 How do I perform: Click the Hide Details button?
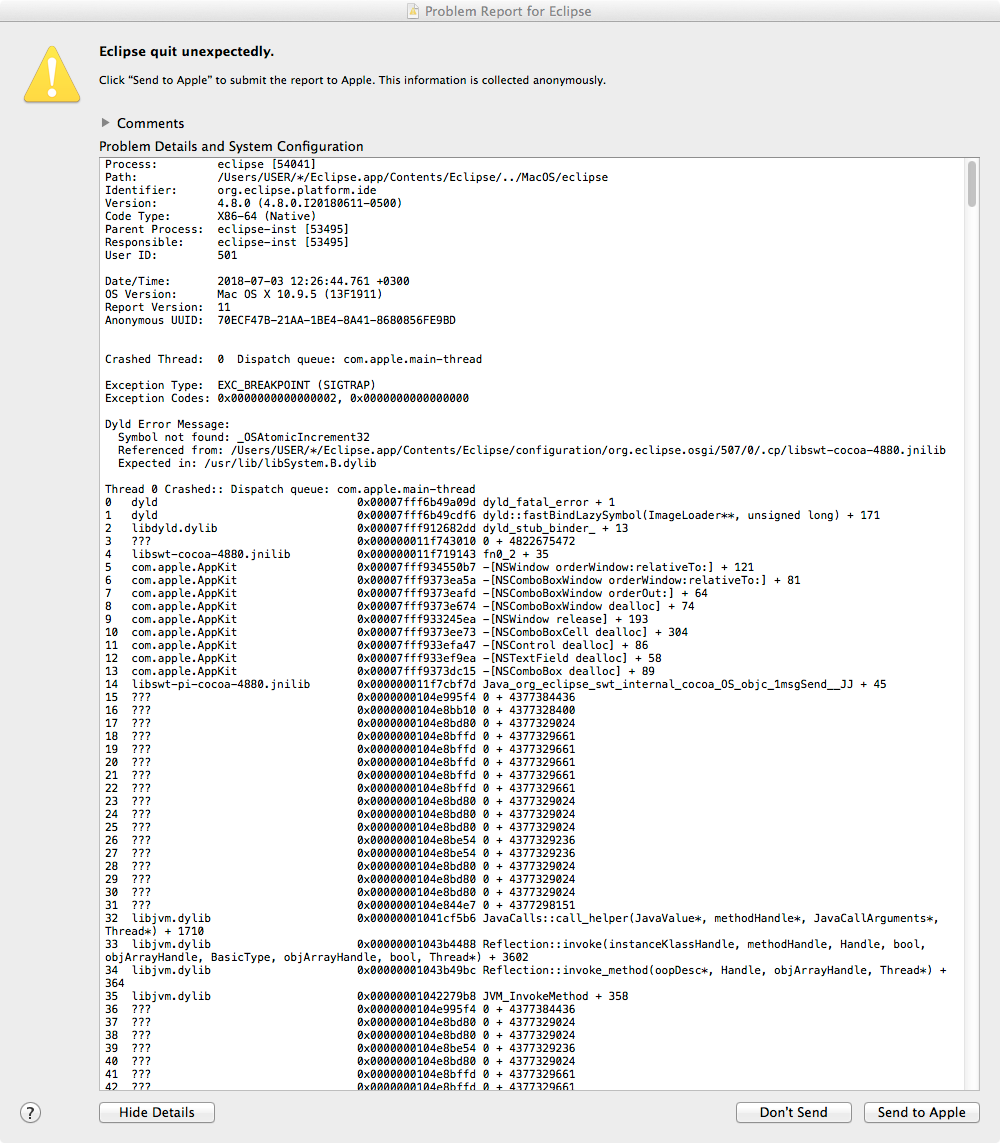point(157,1112)
